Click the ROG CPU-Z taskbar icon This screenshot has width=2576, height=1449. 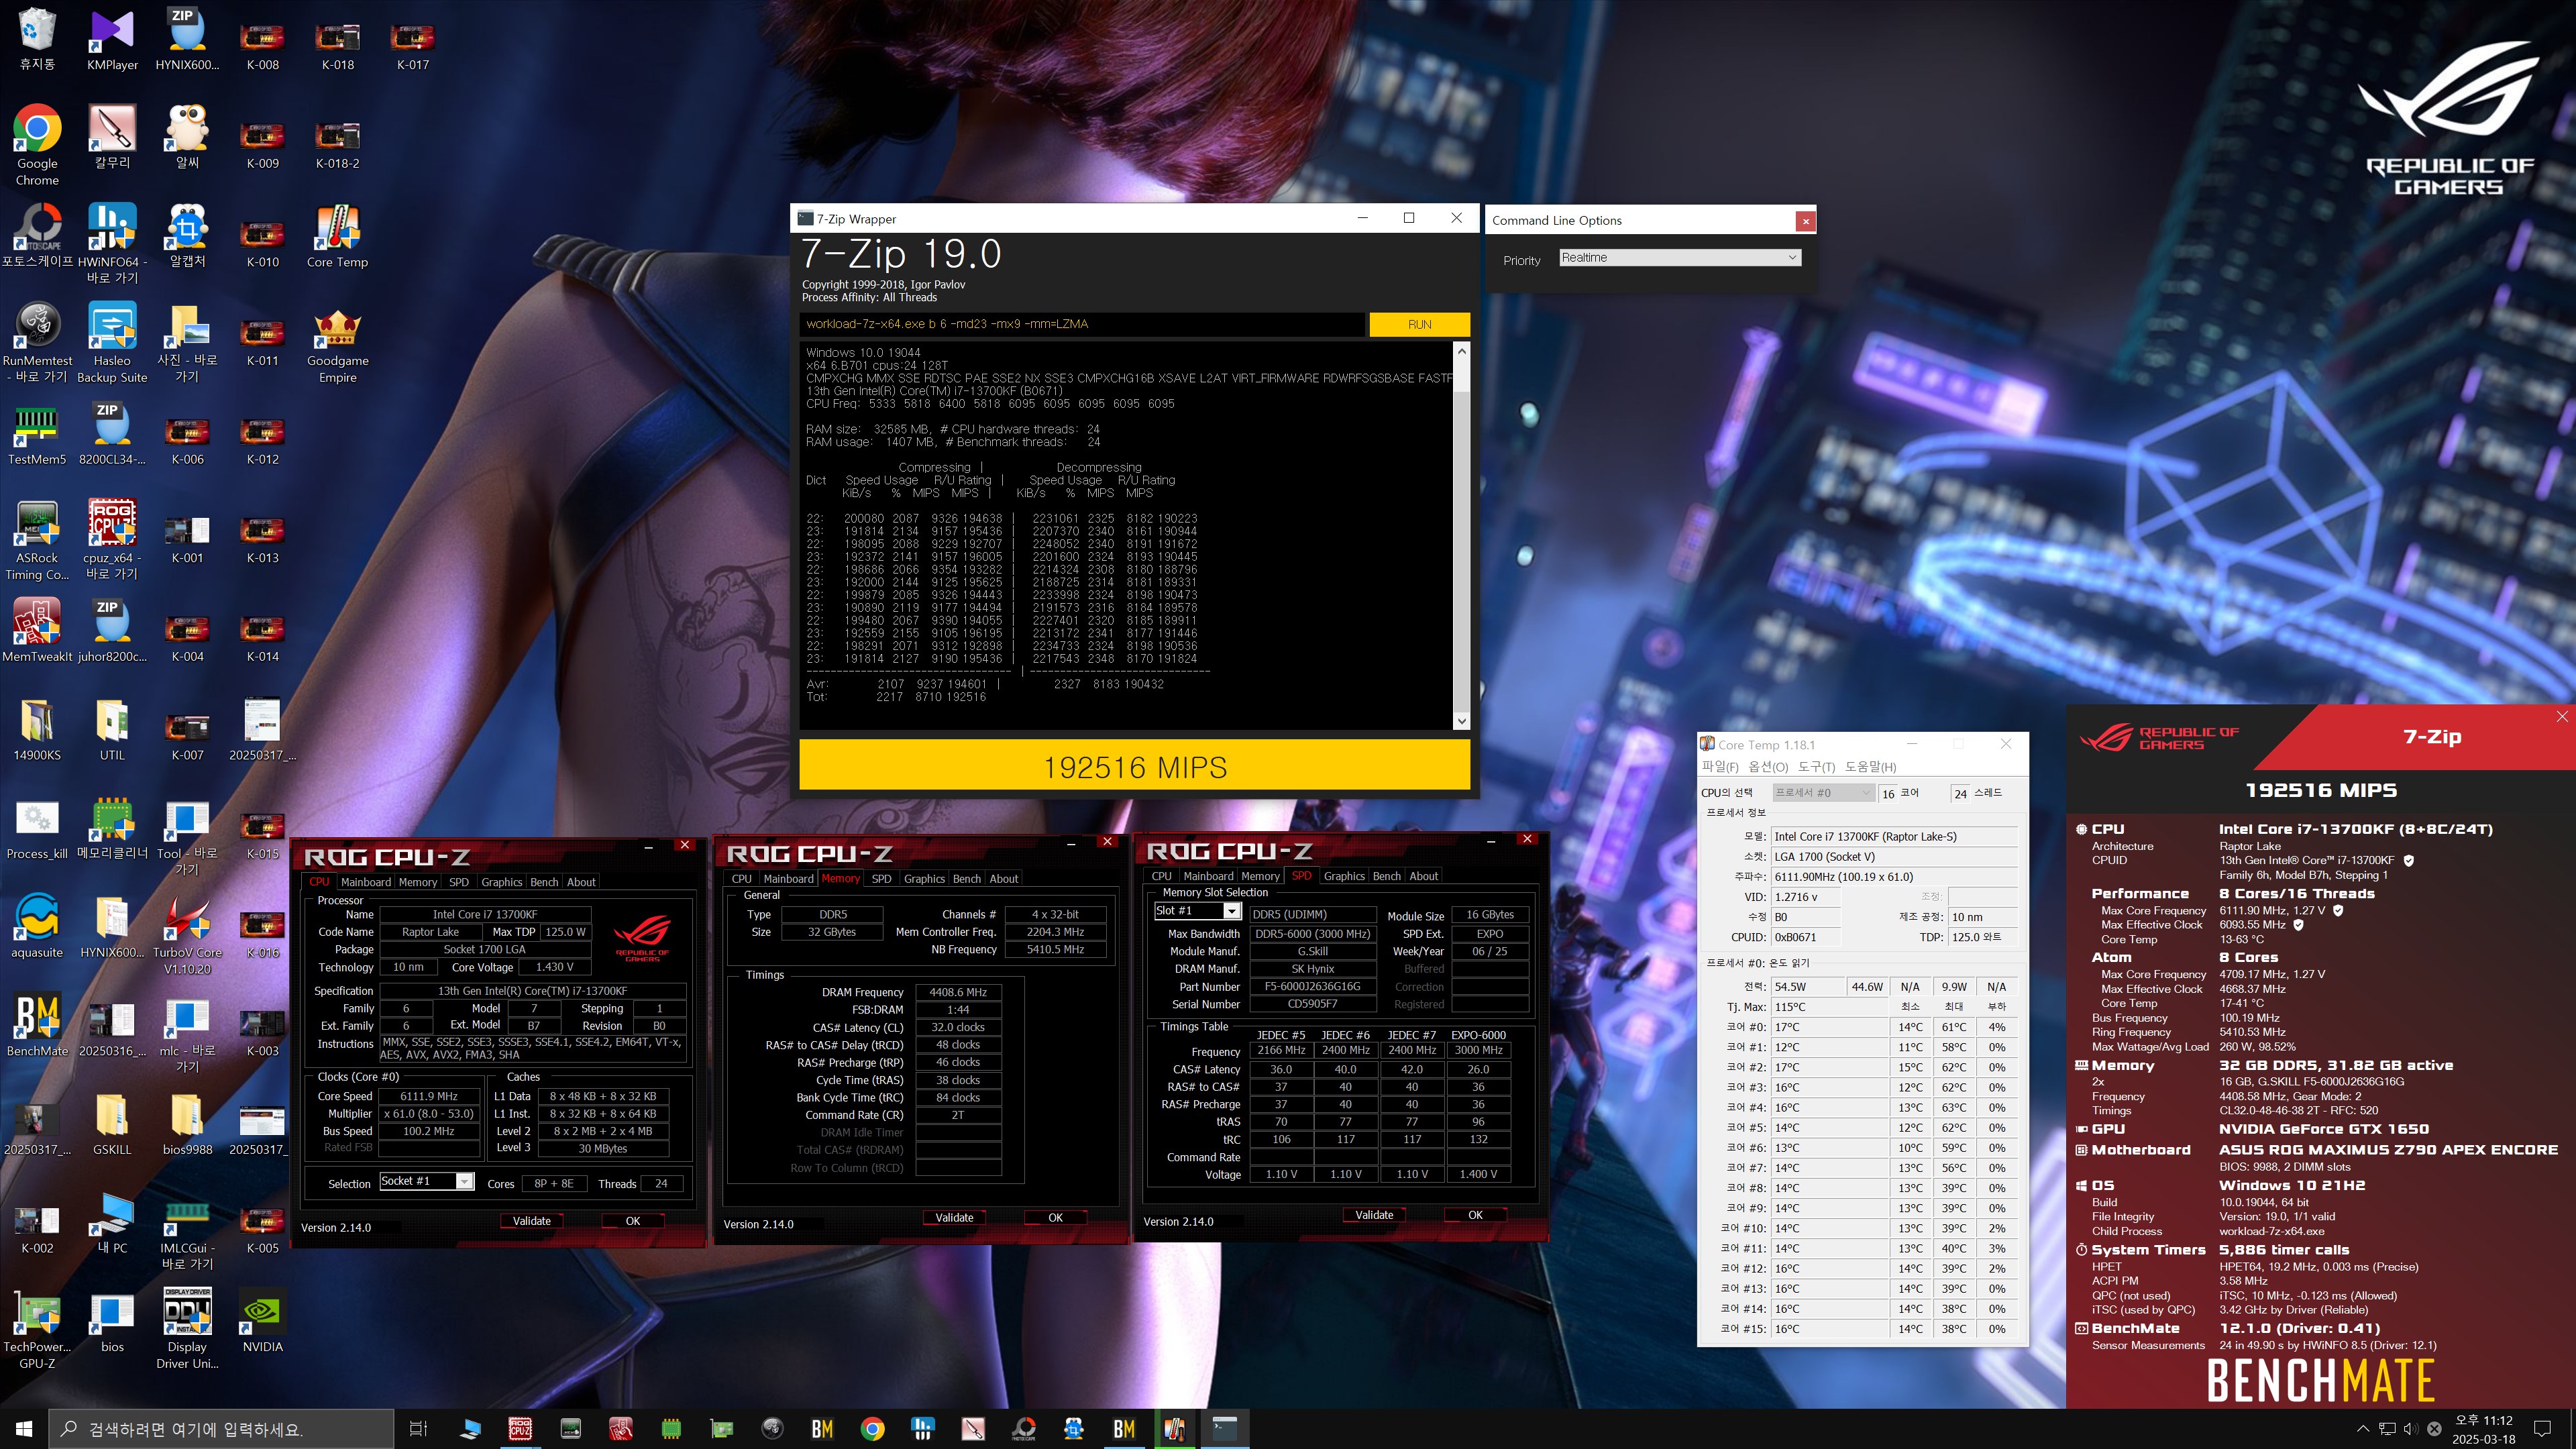520,1429
